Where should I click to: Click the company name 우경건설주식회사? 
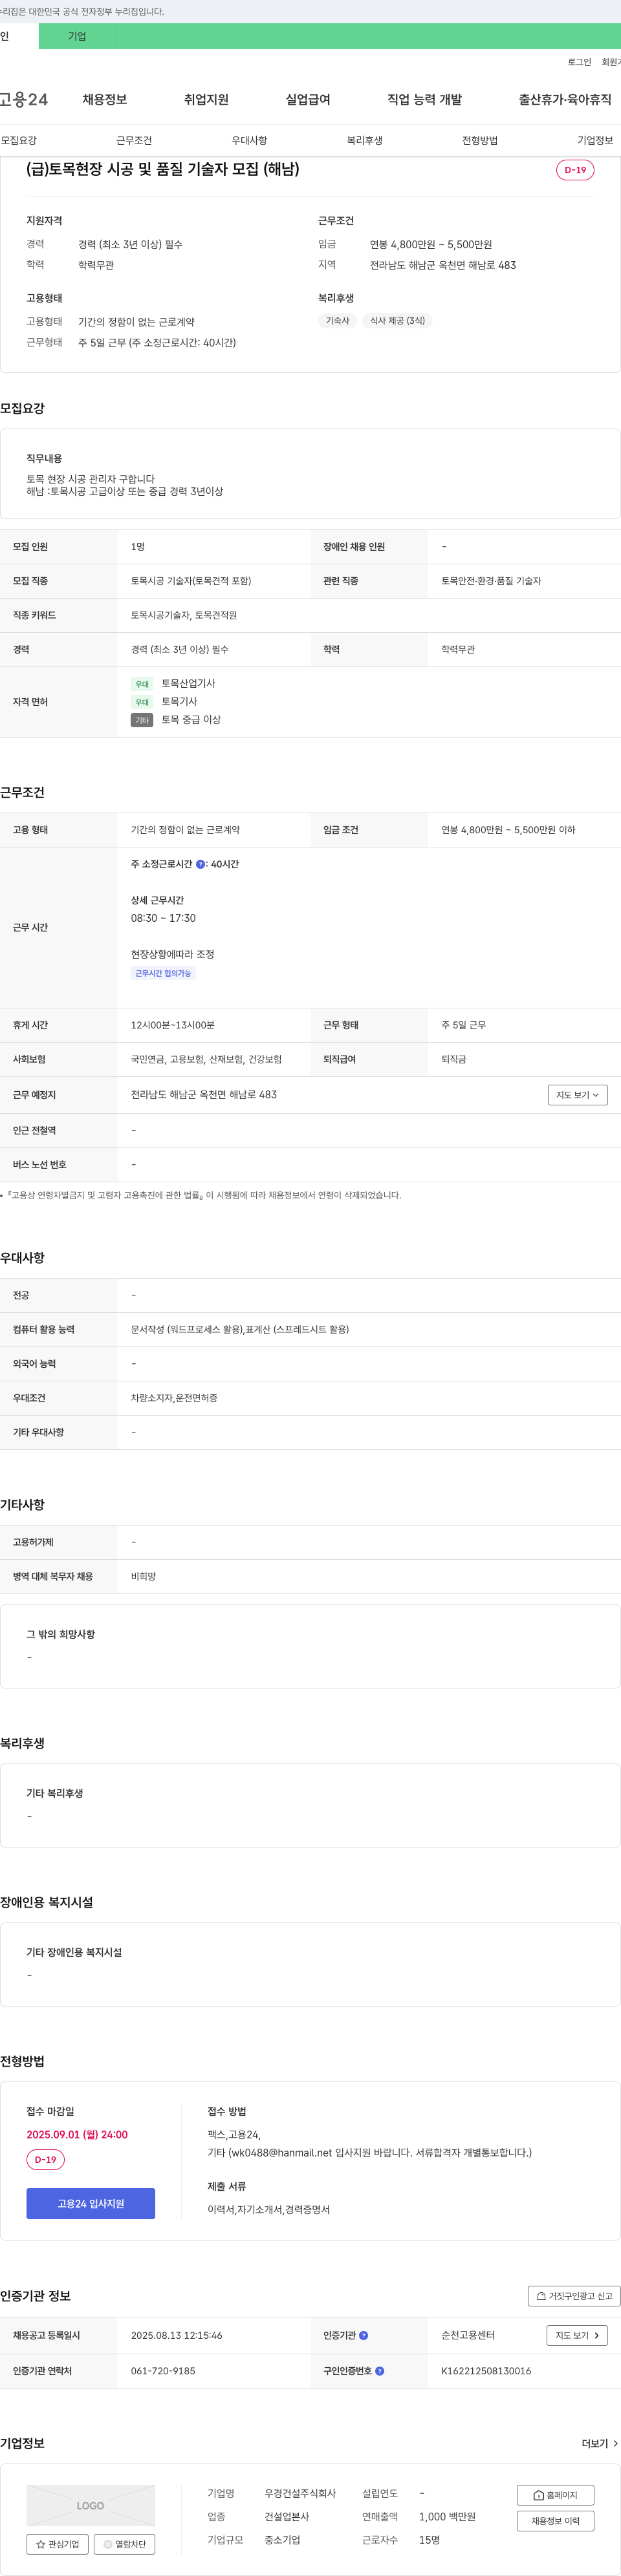[300, 2494]
